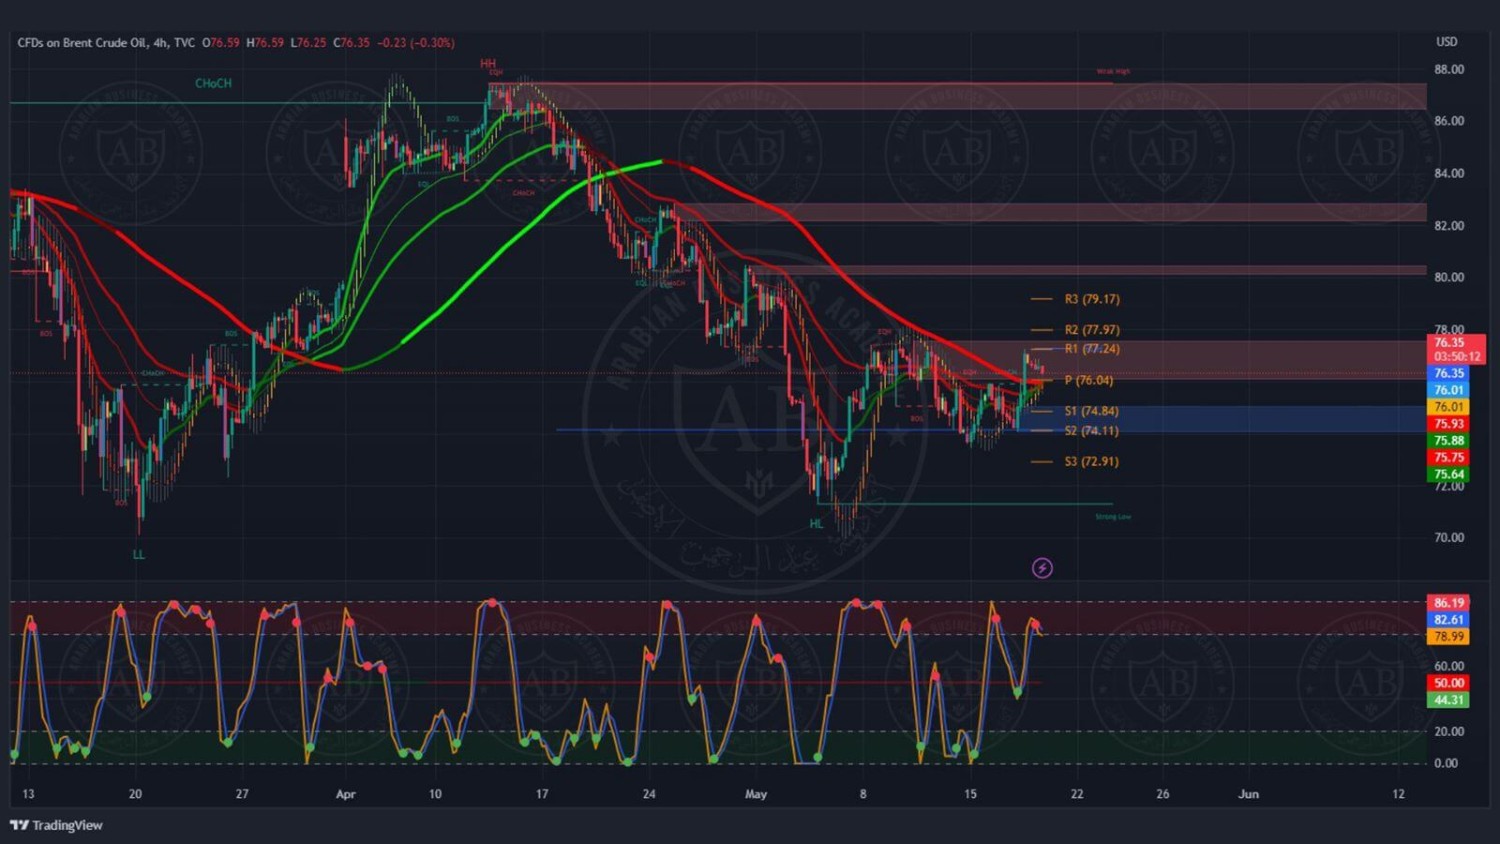The image size is (1500, 844).
Task: Click the 0.00 oscillator axis label
Action: (1446, 764)
